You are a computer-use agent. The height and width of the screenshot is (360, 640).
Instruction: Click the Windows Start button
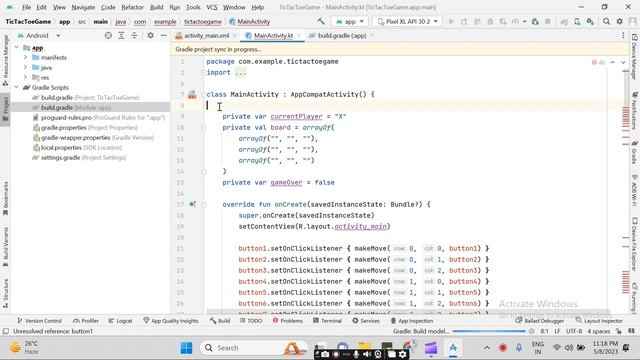[187, 348]
